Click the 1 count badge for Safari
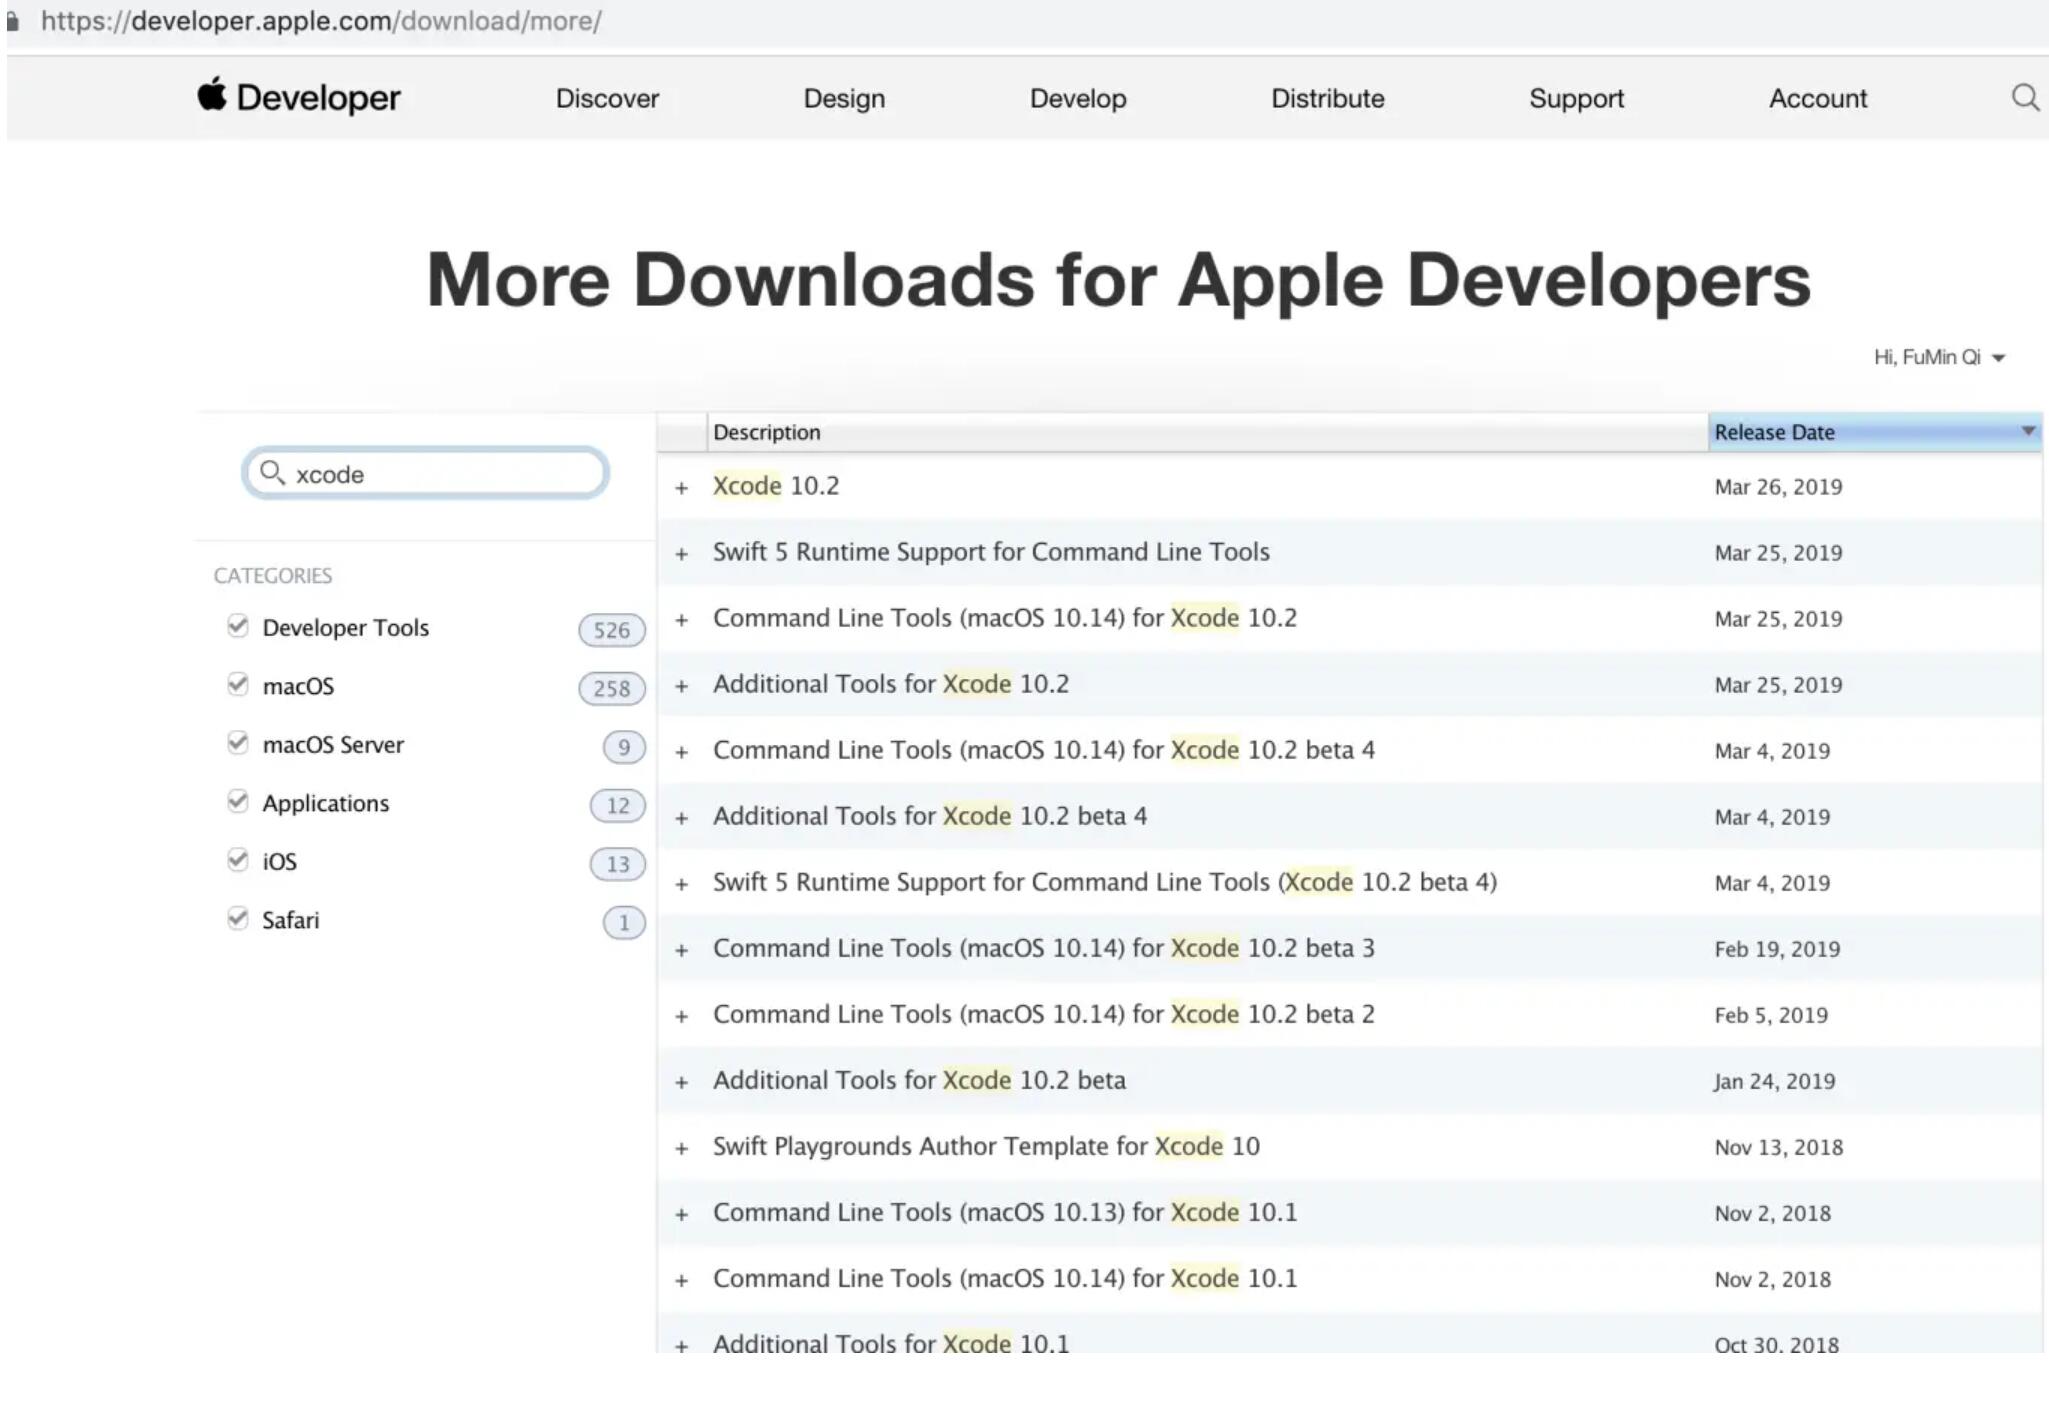 (x=623, y=922)
